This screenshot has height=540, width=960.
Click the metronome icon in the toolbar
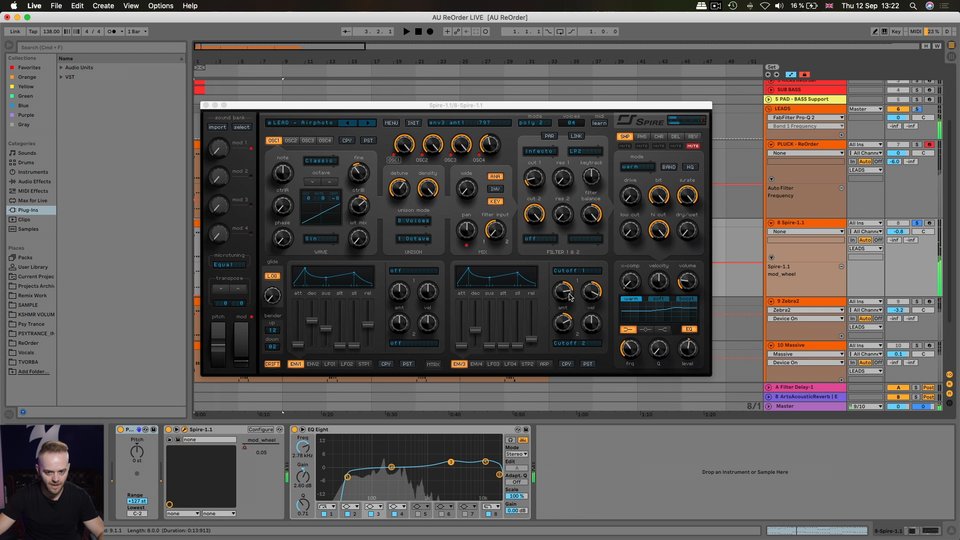[x=111, y=31]
